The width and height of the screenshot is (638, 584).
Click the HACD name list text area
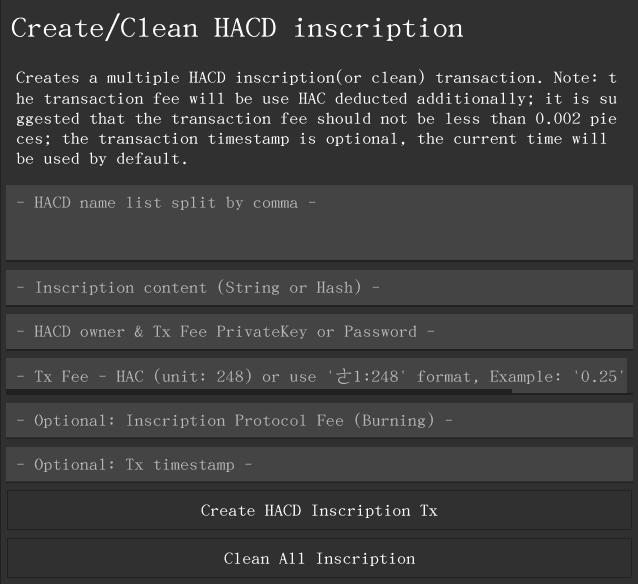(319, 222)
